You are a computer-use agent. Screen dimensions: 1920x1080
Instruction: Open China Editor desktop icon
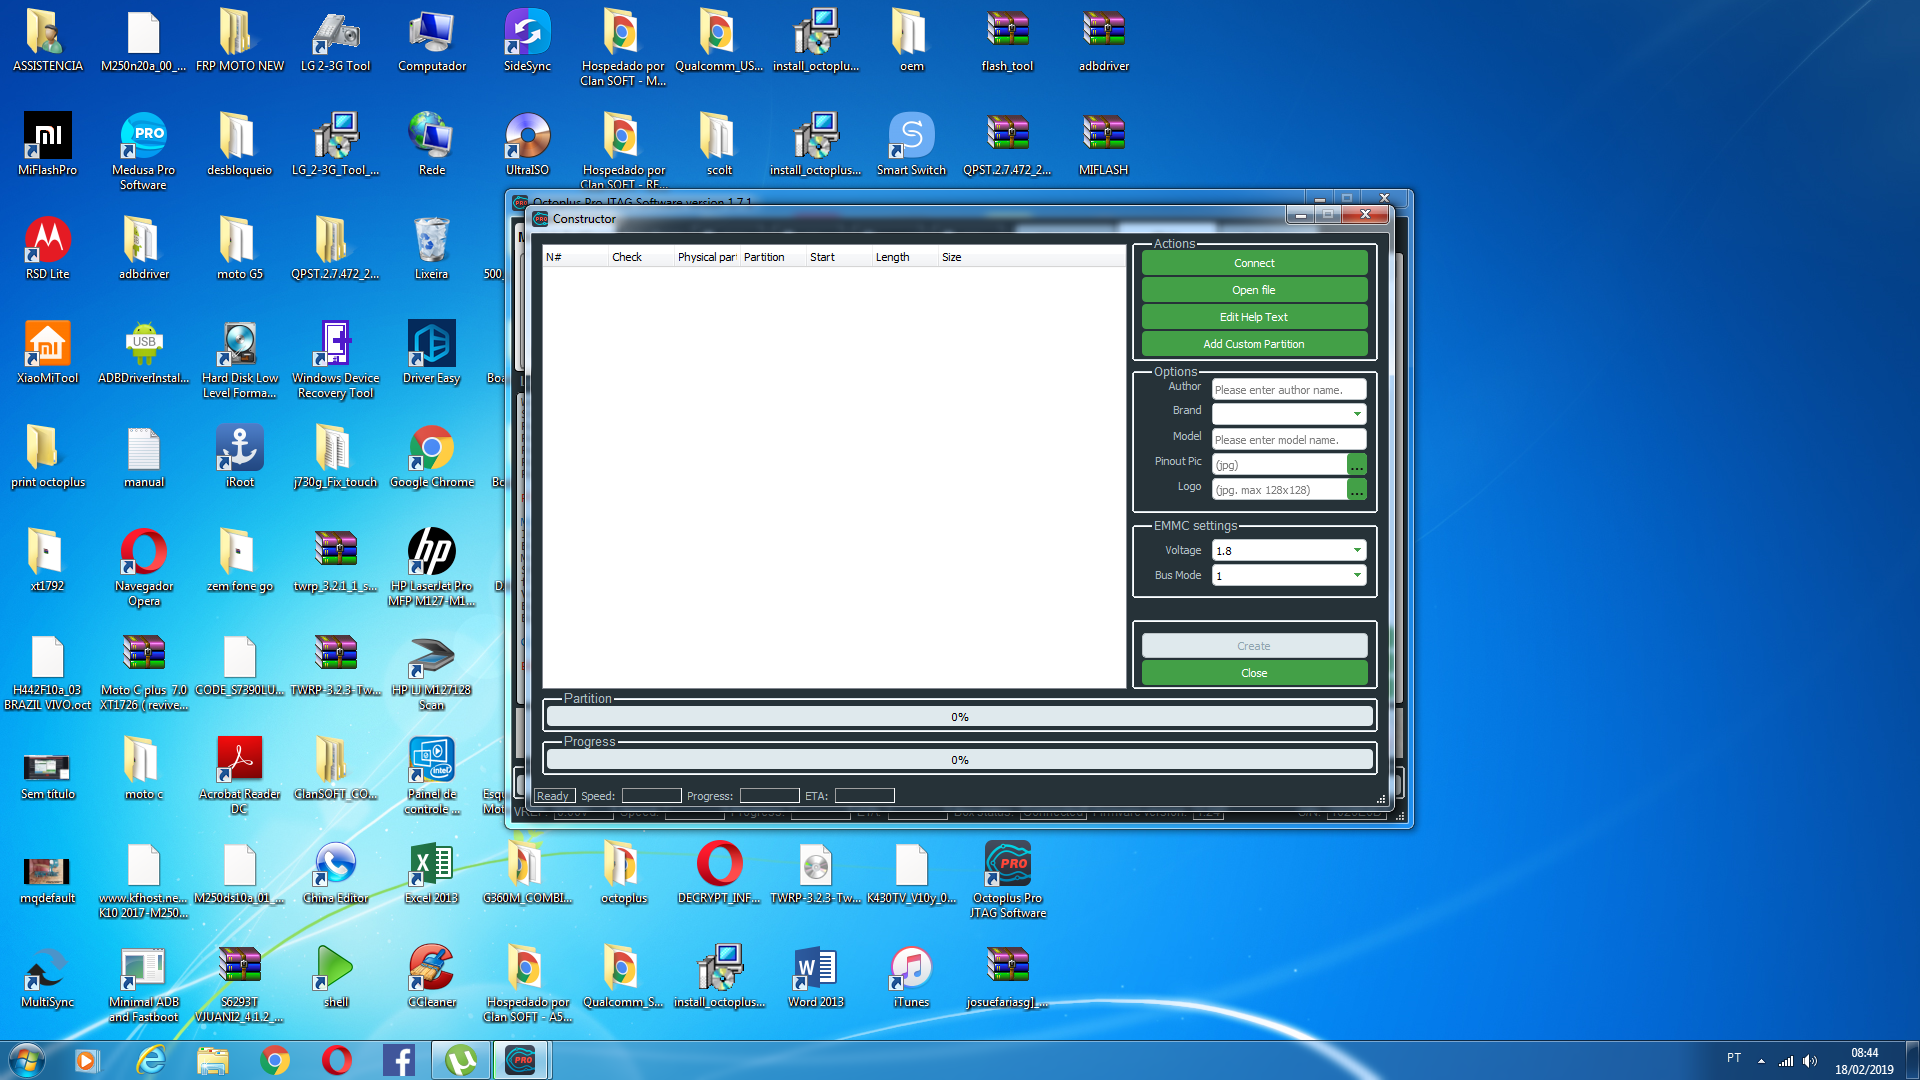click(335, 873)
